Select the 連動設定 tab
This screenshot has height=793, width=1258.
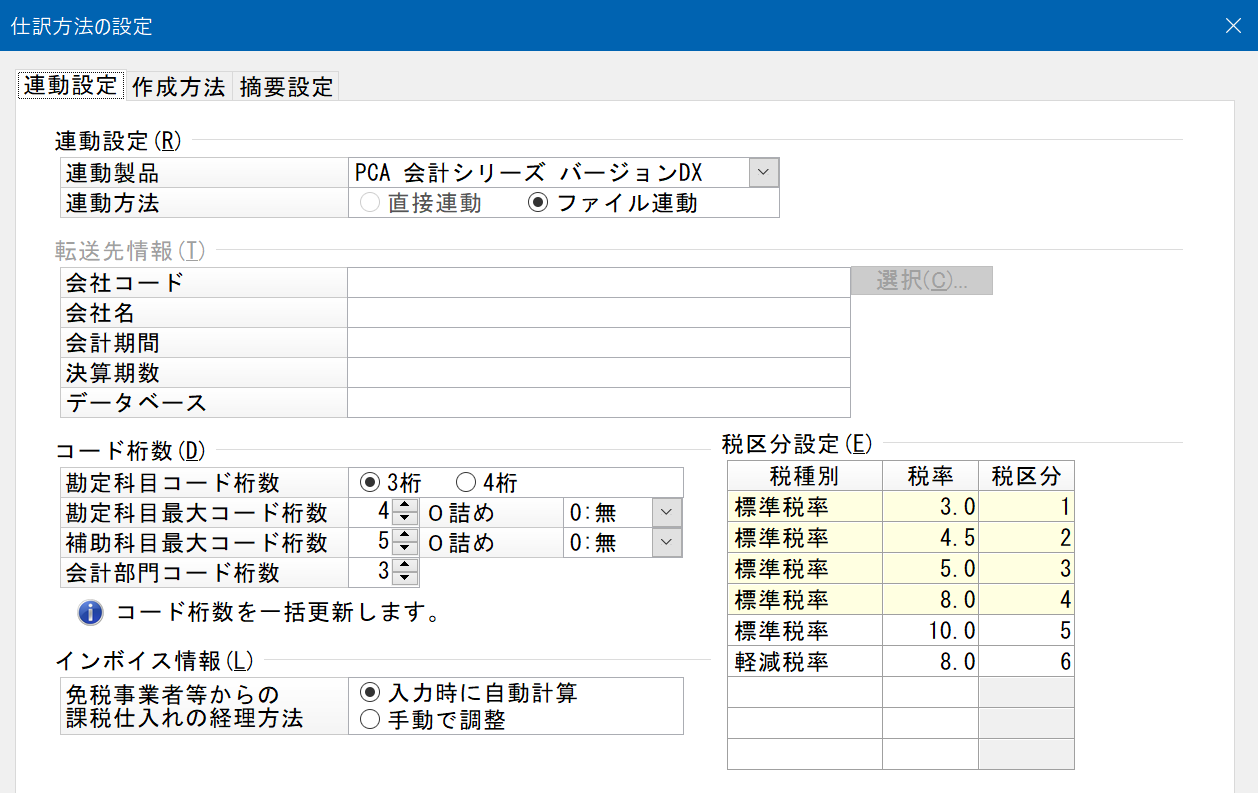coord(70,86)
